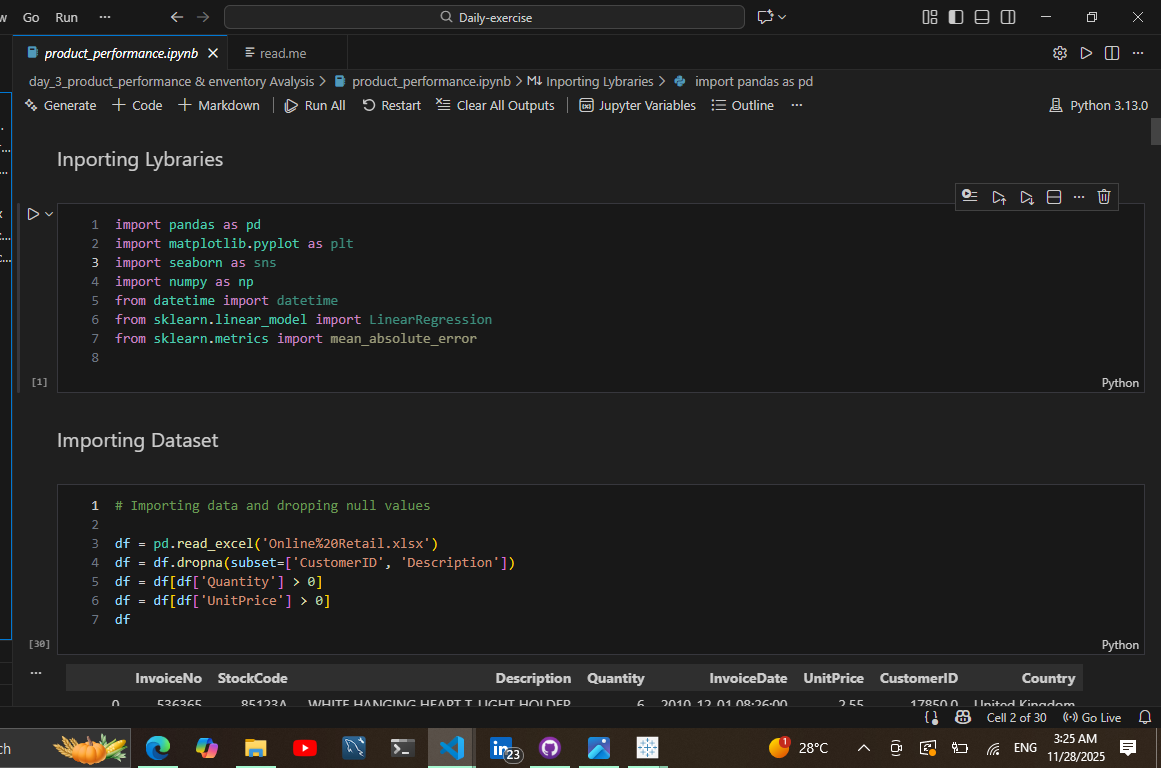Click the Daily-exercise search bar
This screenshot has width=1161, height=768.
point(485,17)
